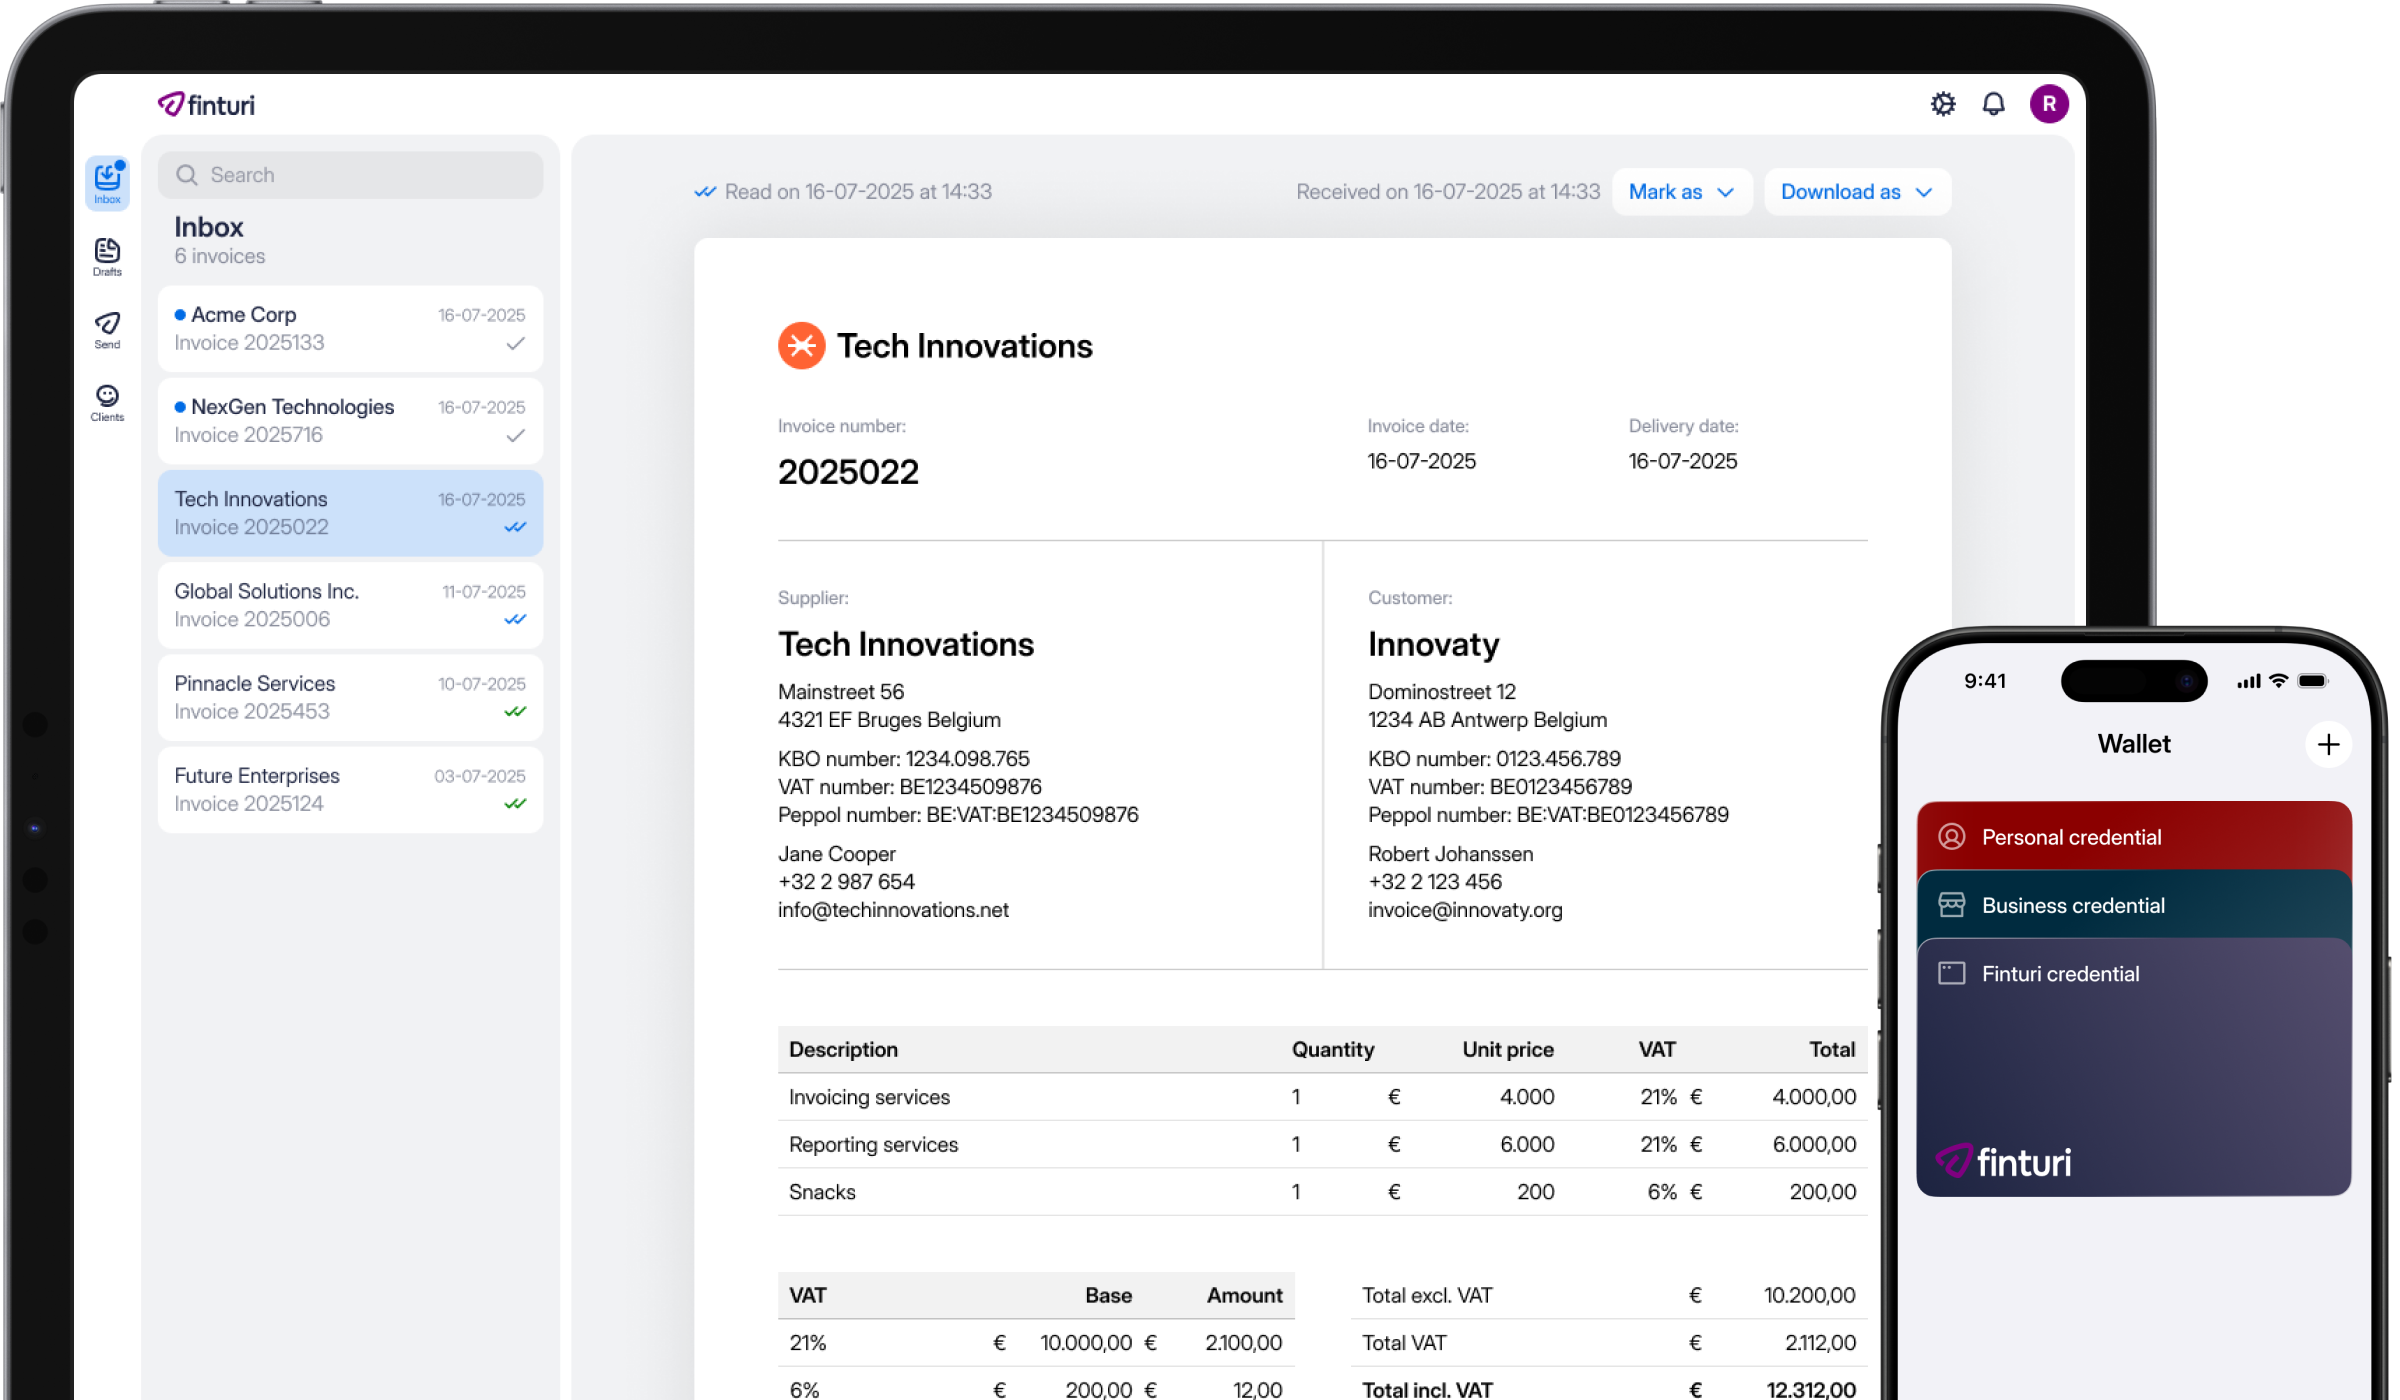
Task: Open the purple R profile avatar
Action: [x=2048, y=104]
